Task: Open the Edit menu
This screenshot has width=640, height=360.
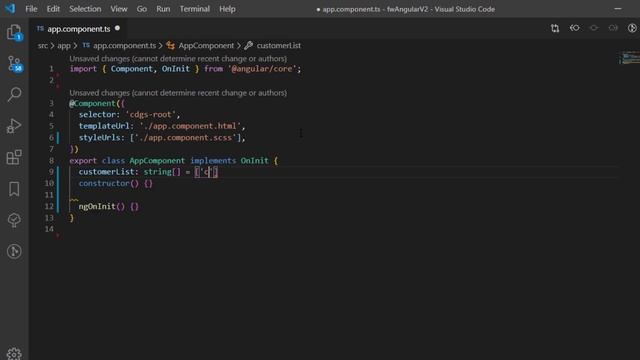Action: coord(53,9)
